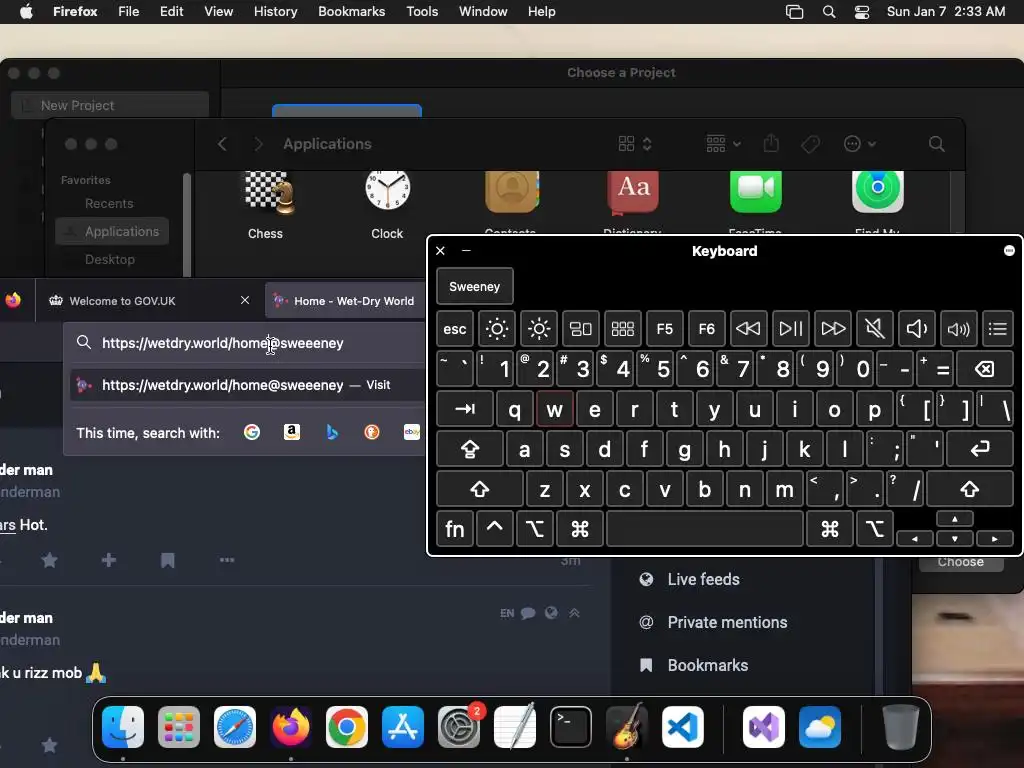Screen dimensions: 1024x768
Task: Tap the mute key on the on-screen keyboard
Action: 874,328
